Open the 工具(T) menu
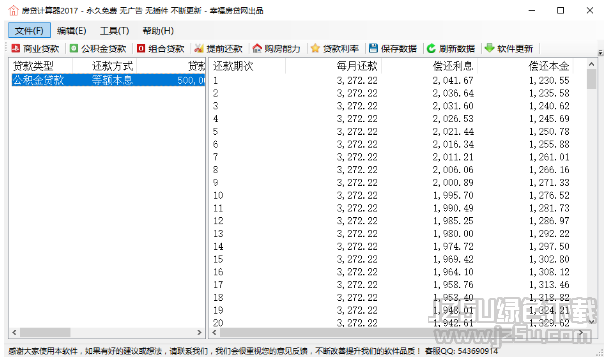This screenshot has height=362, width=610. pyautogui.click(x=114, y=30)
